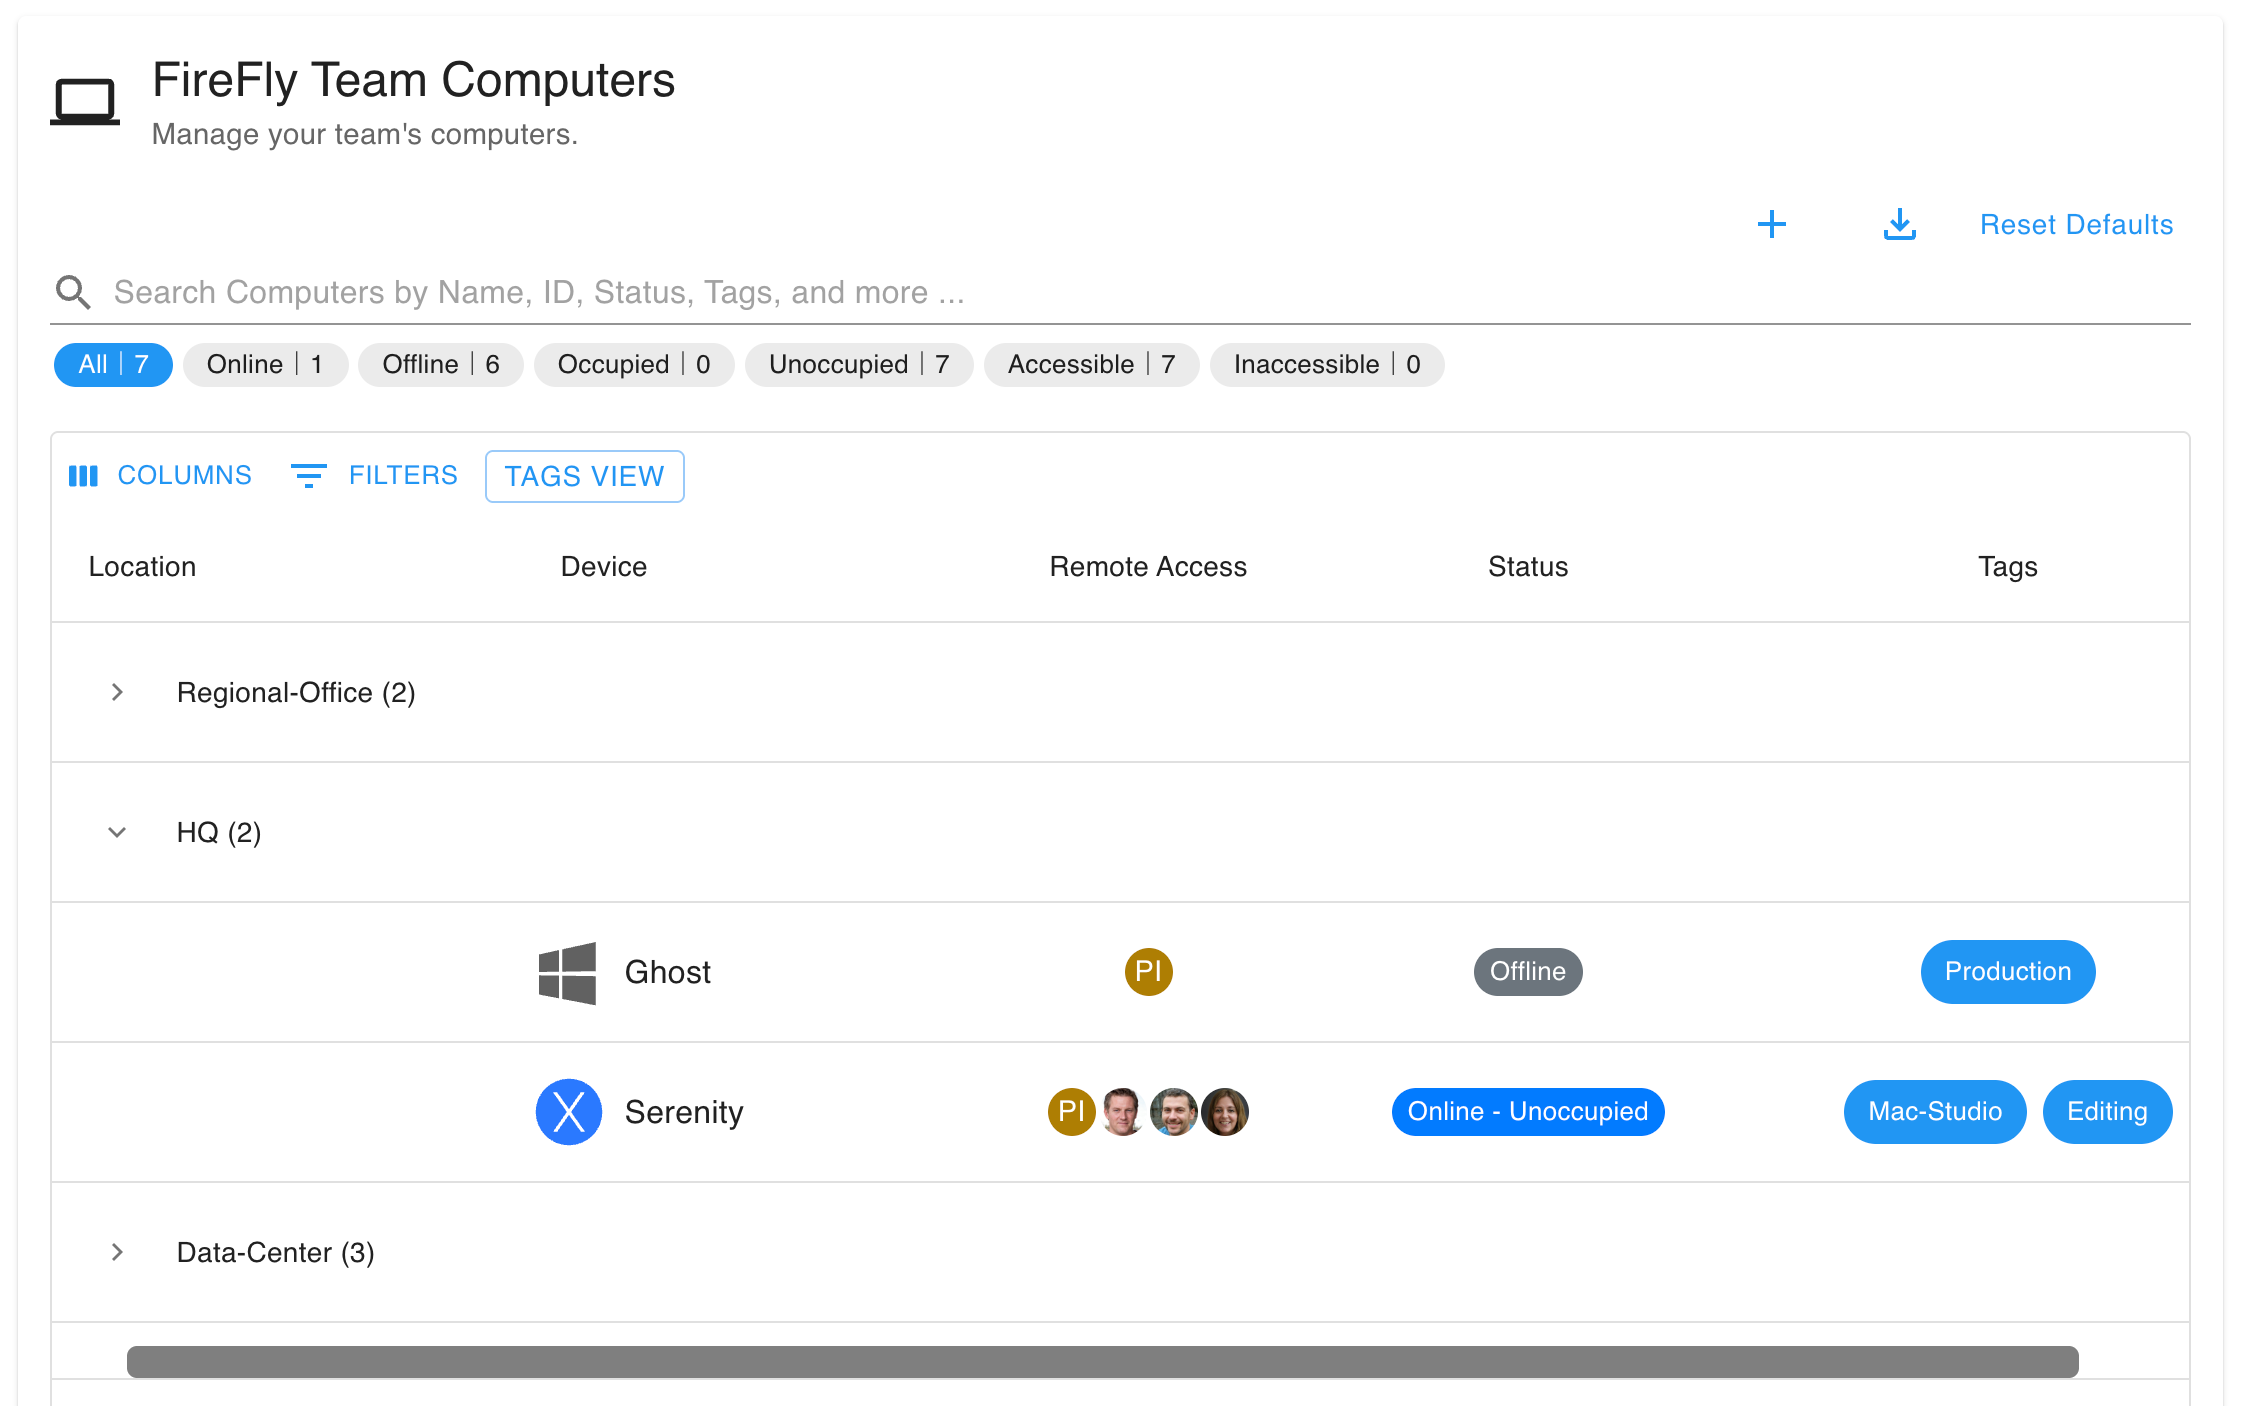The image size is (2254, 1406).
Task: Sort by the Device column header
Action: 603,567
